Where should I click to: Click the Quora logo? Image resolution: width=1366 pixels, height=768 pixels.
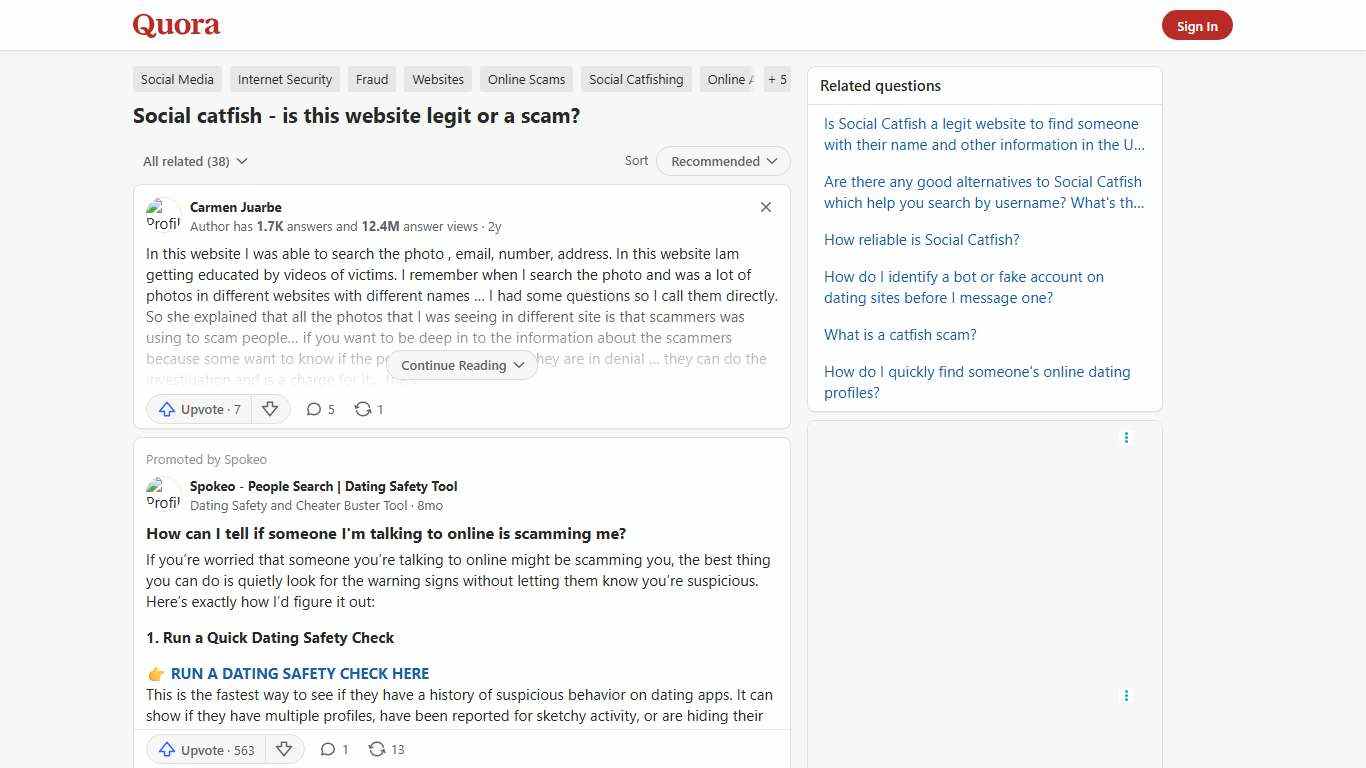pos(175,25)
